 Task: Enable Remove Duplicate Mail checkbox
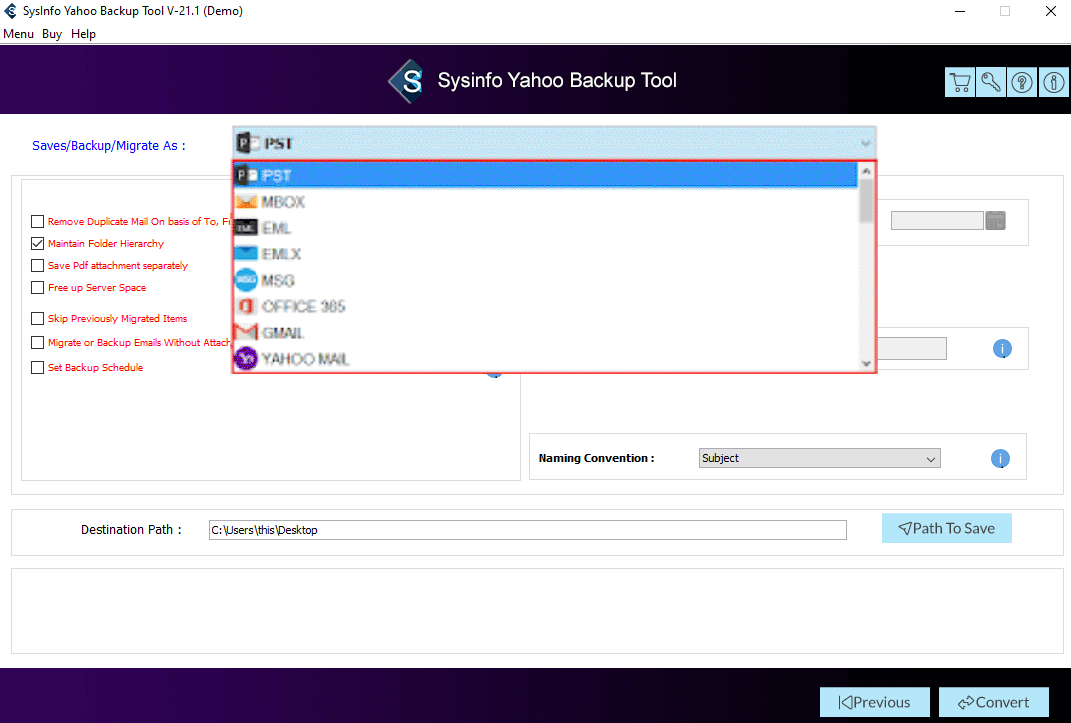[38, 221]
